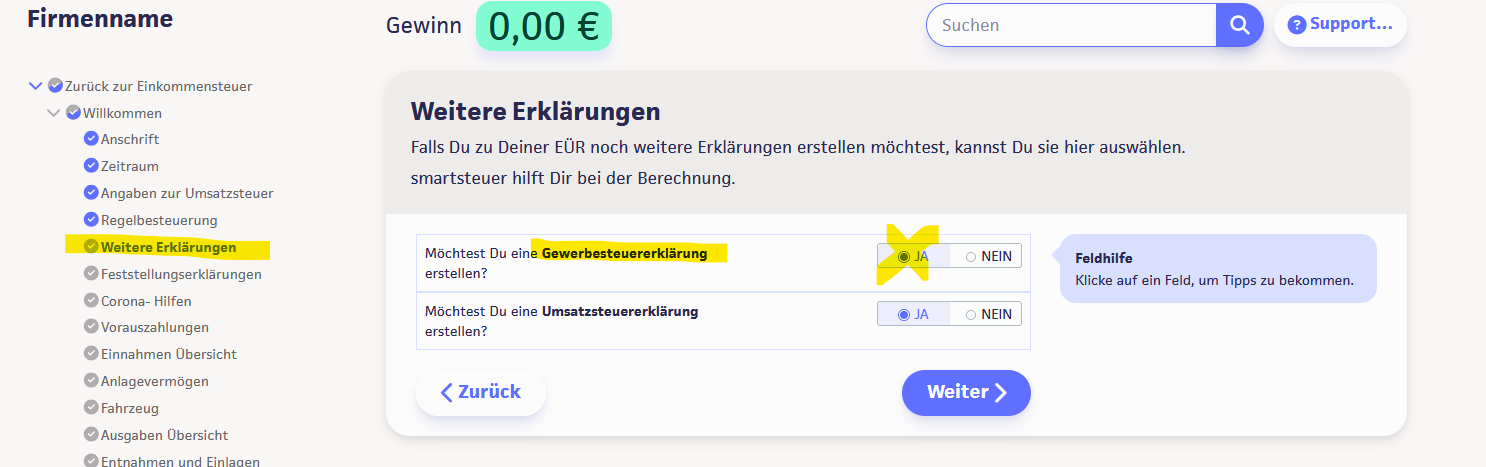
Task: Select NEIN for Umsatzsteuererklärung
Action: [971, 314]
